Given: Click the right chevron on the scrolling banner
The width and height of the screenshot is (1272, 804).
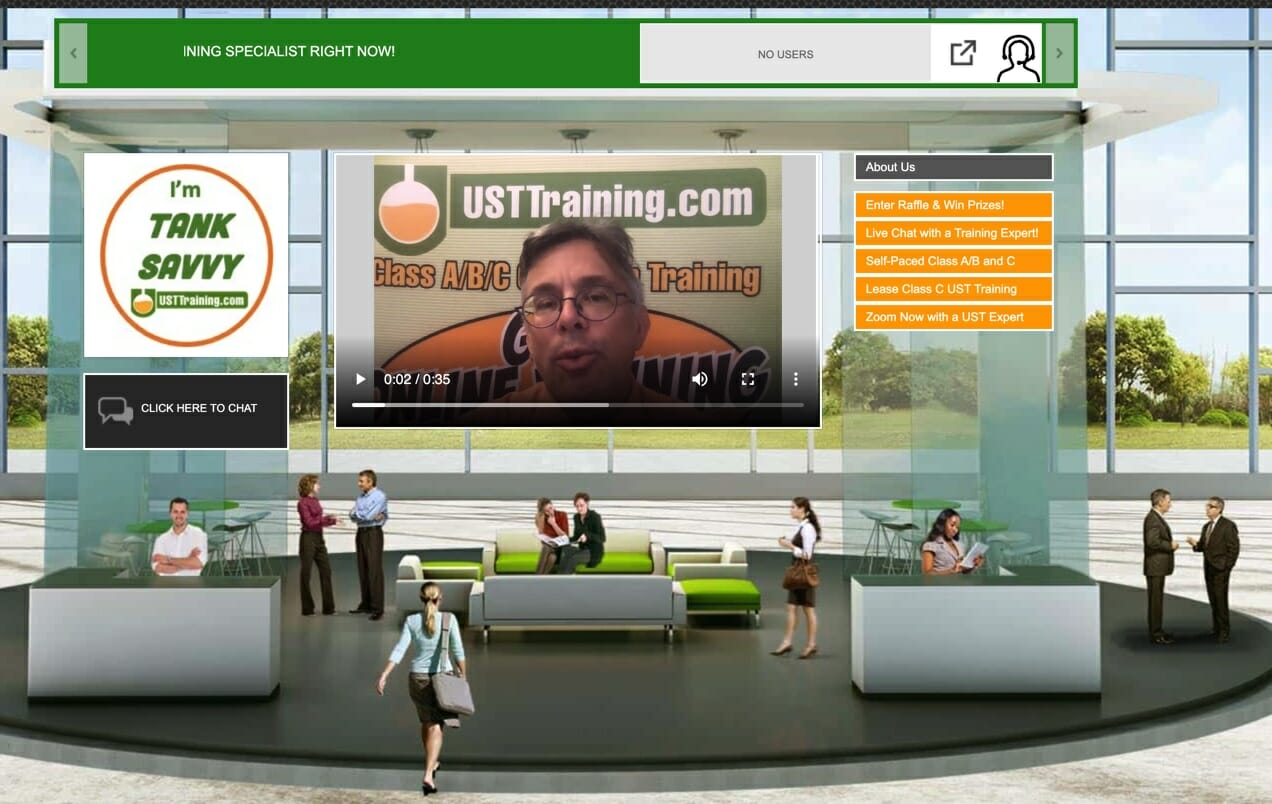Looking at the screenshot, I should click(x=1059, y=53).
